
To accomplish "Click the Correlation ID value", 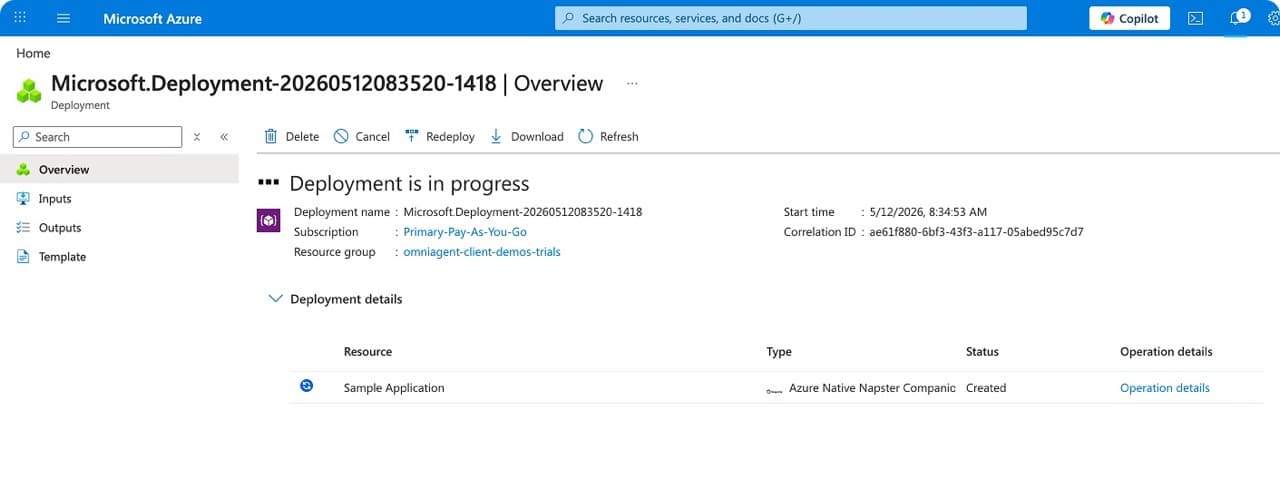I will tap(977, 232).
